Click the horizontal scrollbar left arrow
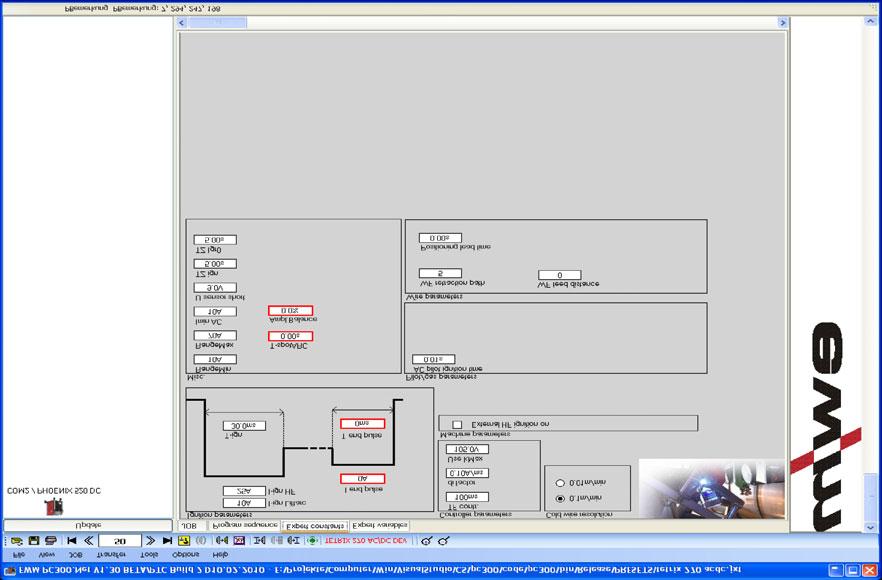 tap(182, 23)
